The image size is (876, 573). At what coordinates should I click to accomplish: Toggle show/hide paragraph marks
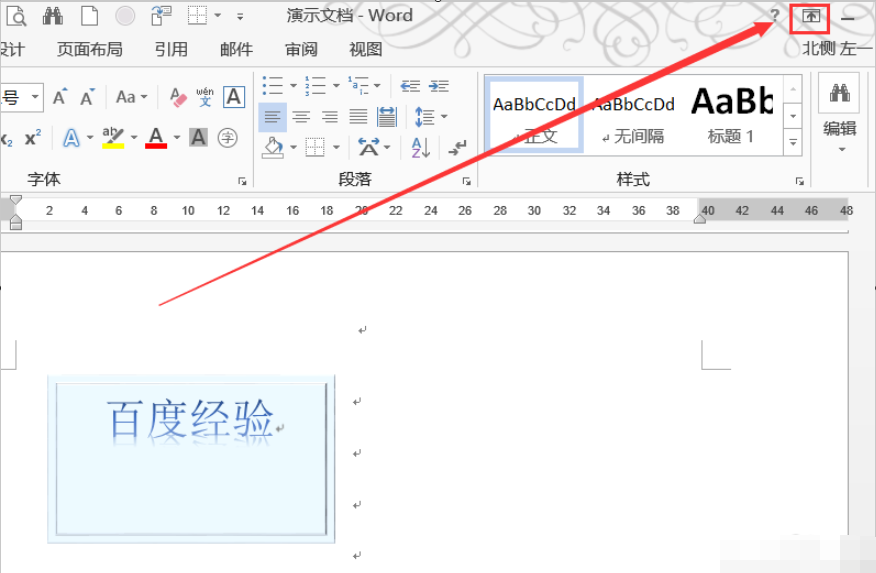pos(458,147)
